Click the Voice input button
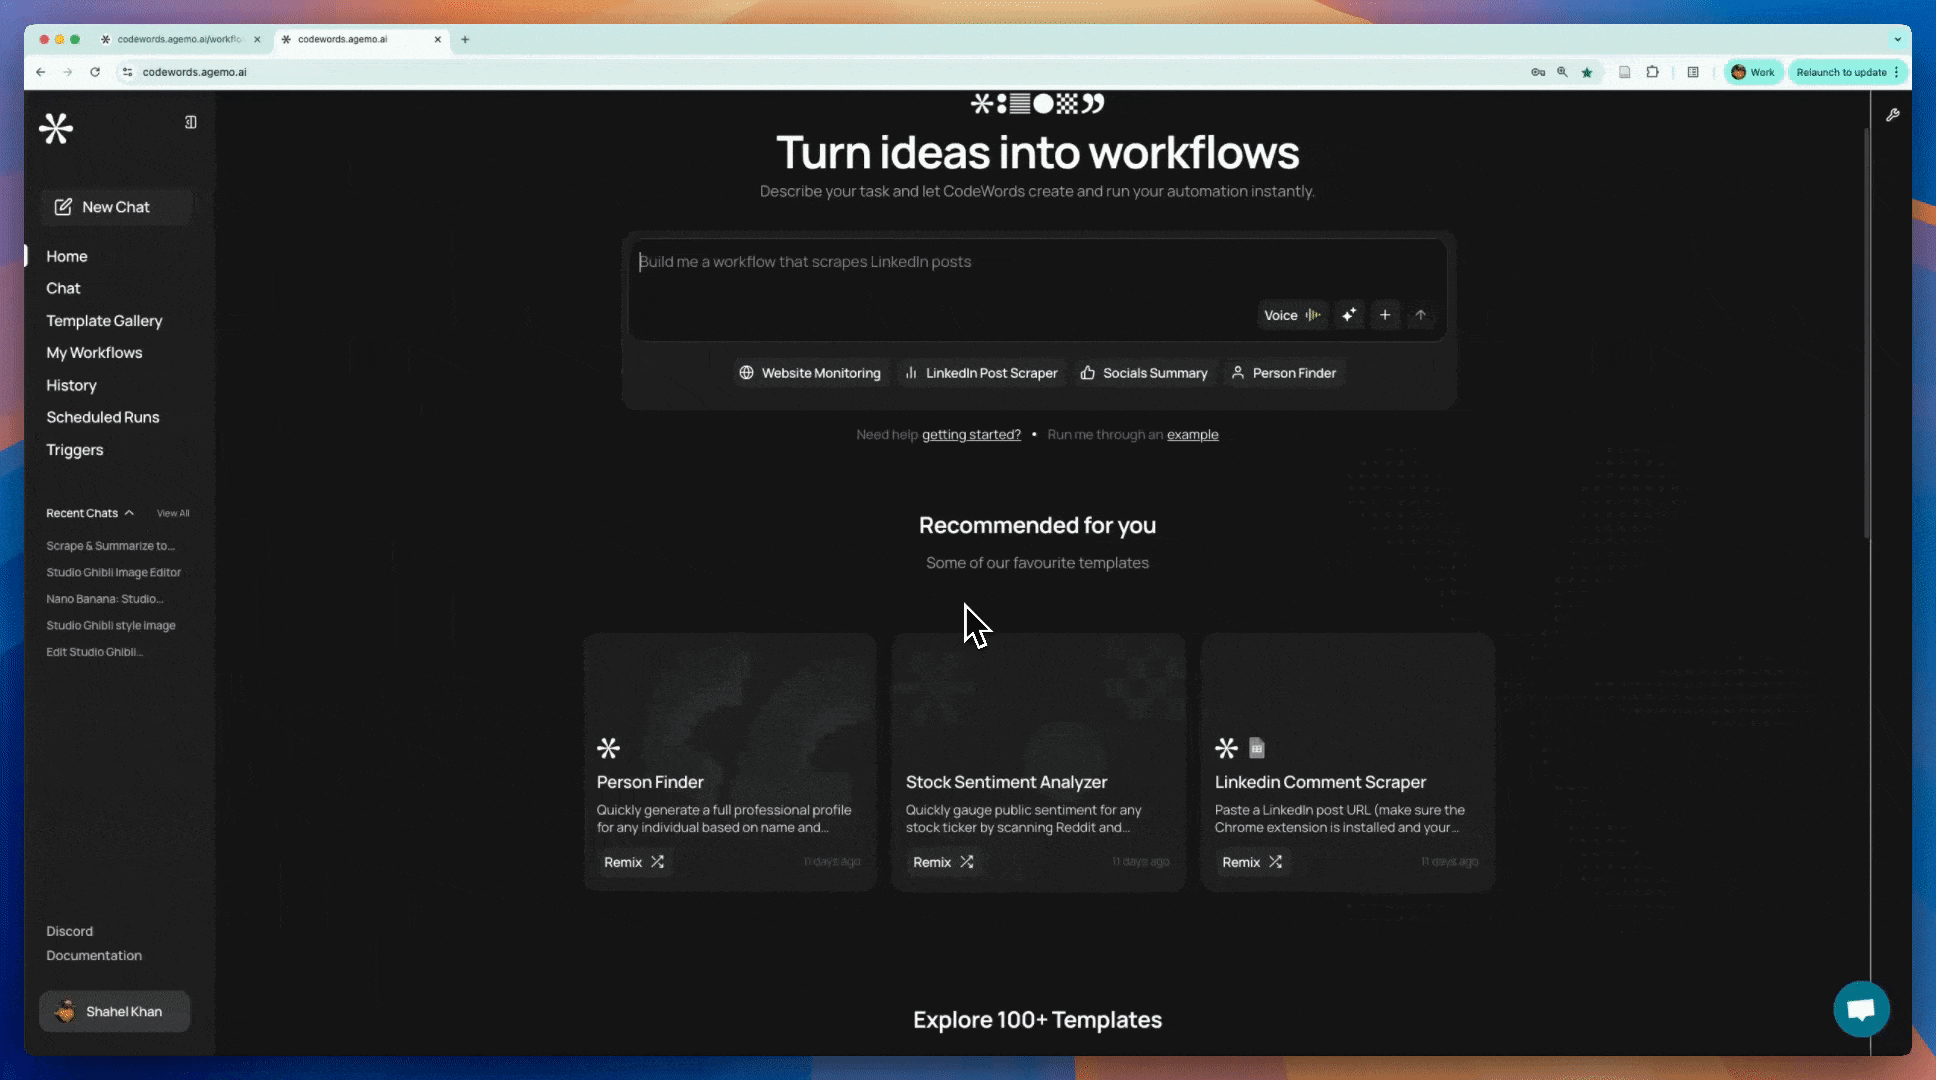1936x1080 pixels. [x=1292, y=315]
